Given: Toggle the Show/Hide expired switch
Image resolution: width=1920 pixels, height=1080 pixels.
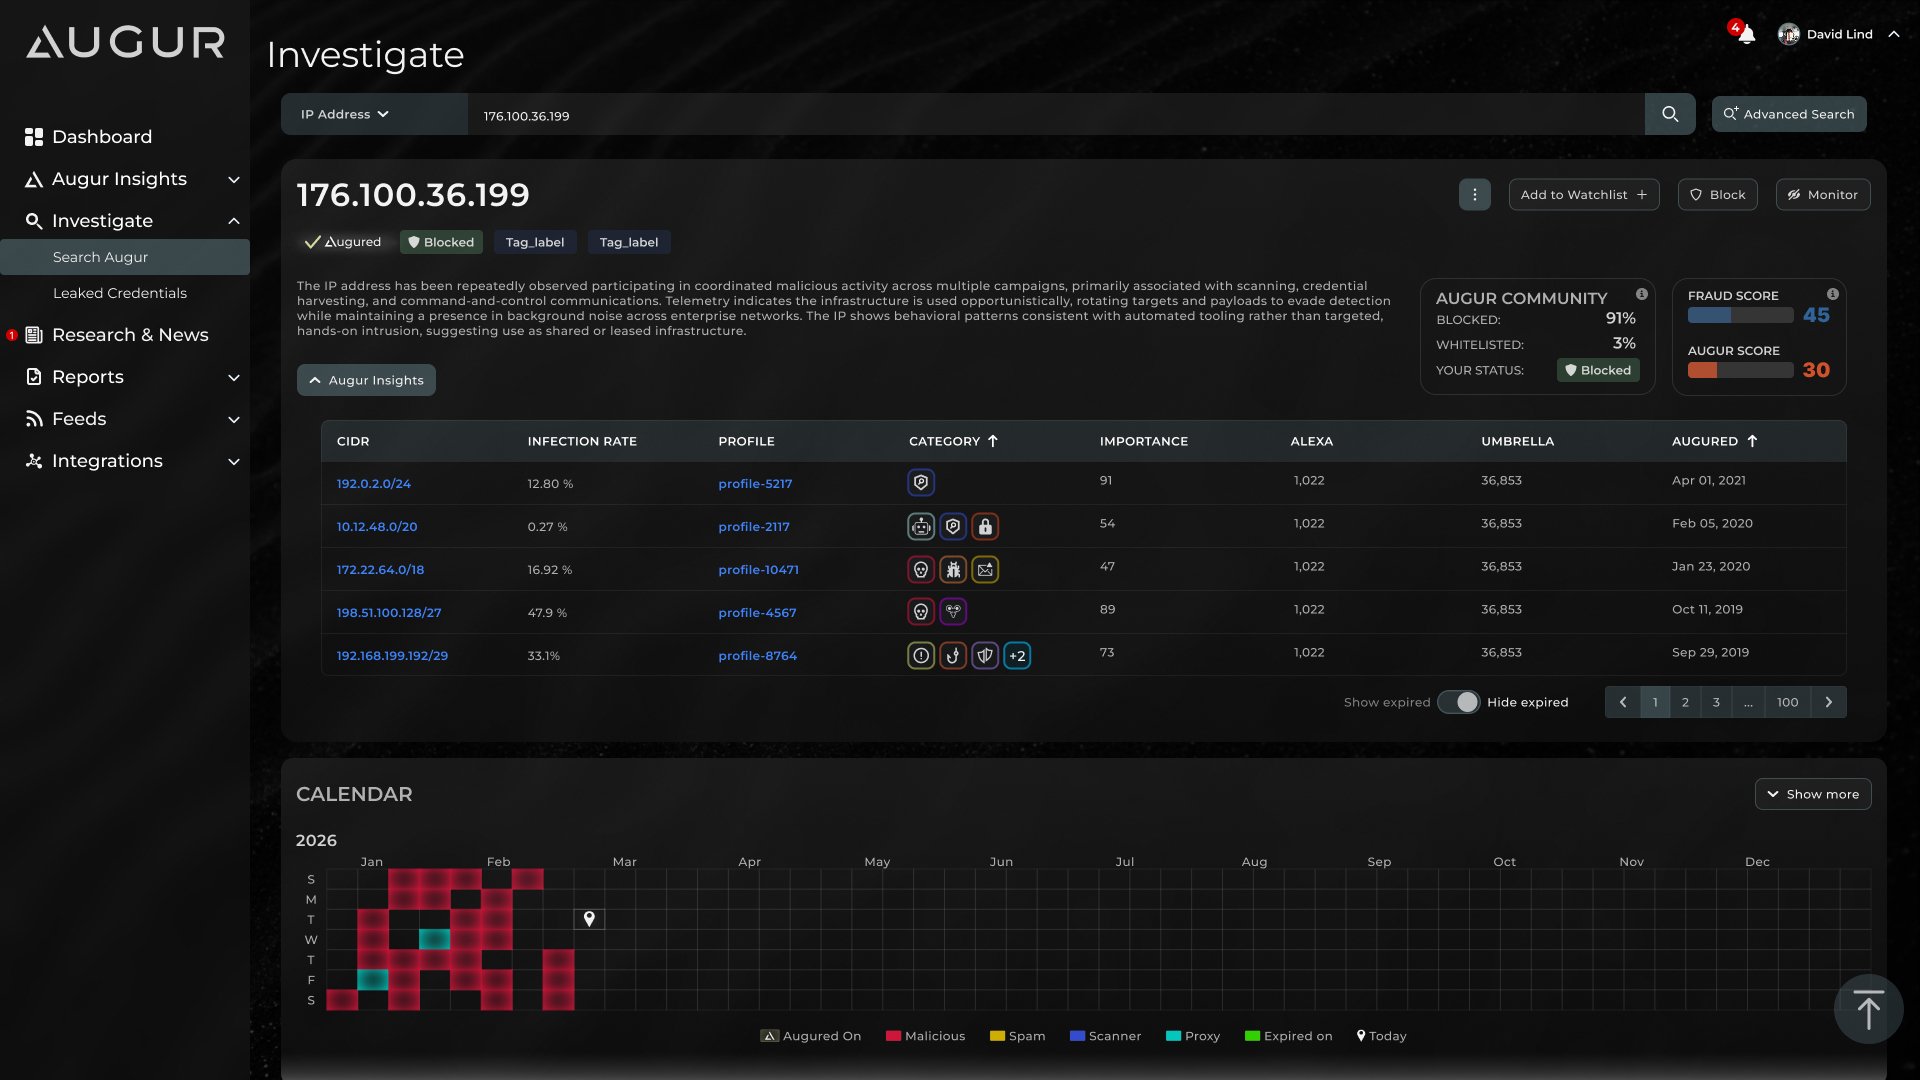Looking at the screenshot, I should (1458, 702).
